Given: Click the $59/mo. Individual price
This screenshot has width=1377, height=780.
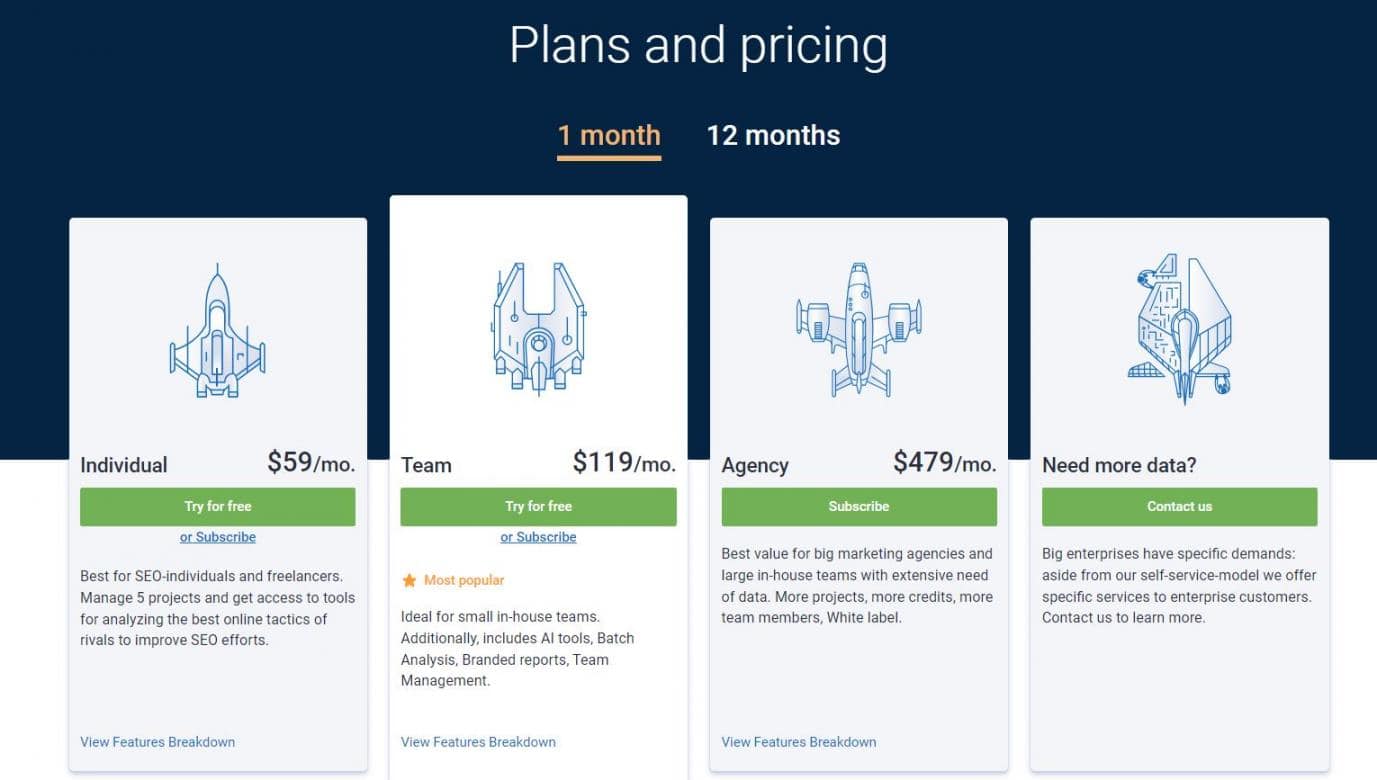Looking at the screenshot, I should [x=310, y=462].
